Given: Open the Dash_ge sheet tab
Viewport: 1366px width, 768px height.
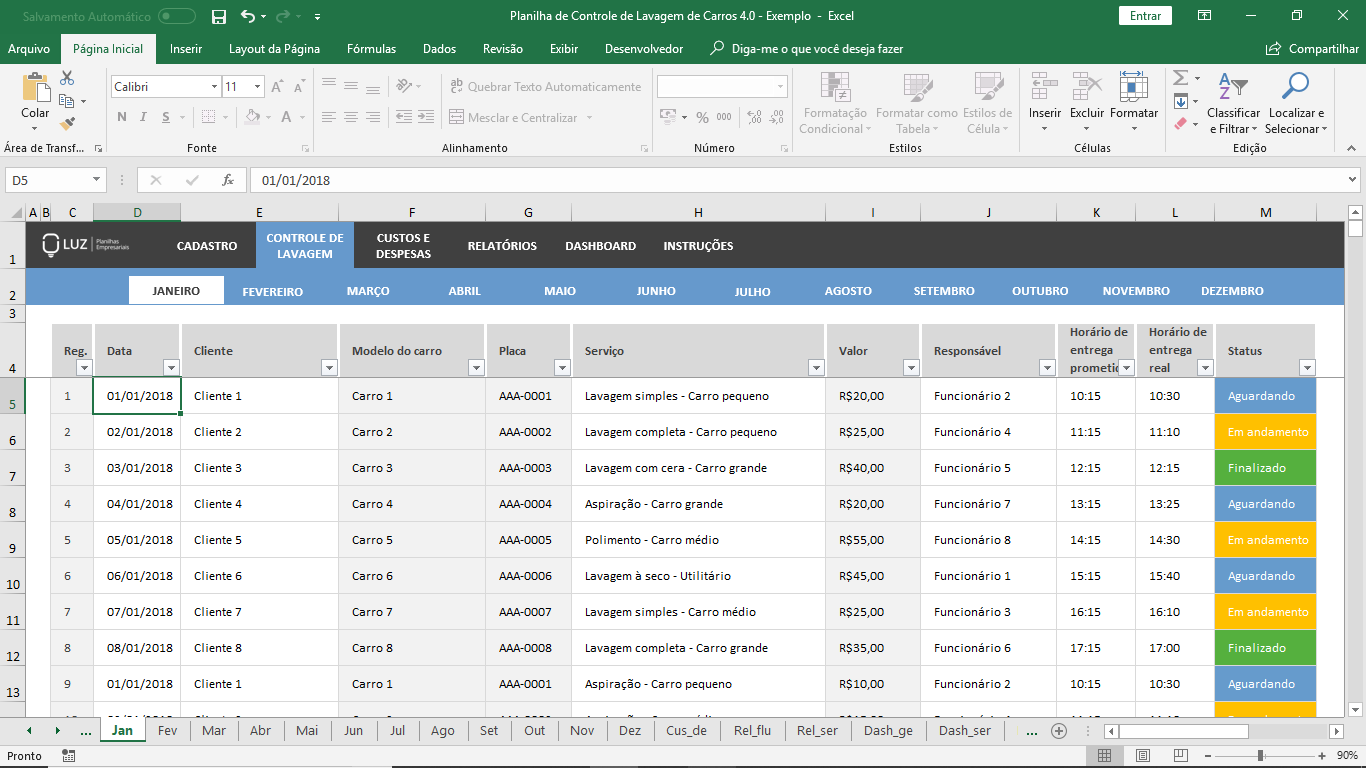Looking at the screenshot, I should click(889, 731).
